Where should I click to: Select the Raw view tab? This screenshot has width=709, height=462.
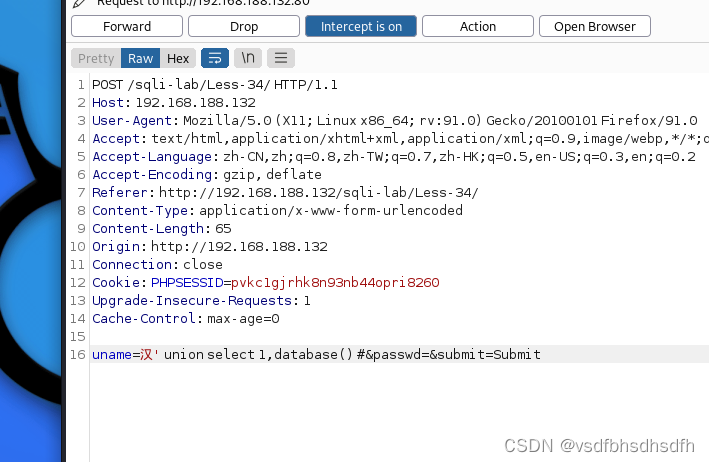click(x=140, y=58)
